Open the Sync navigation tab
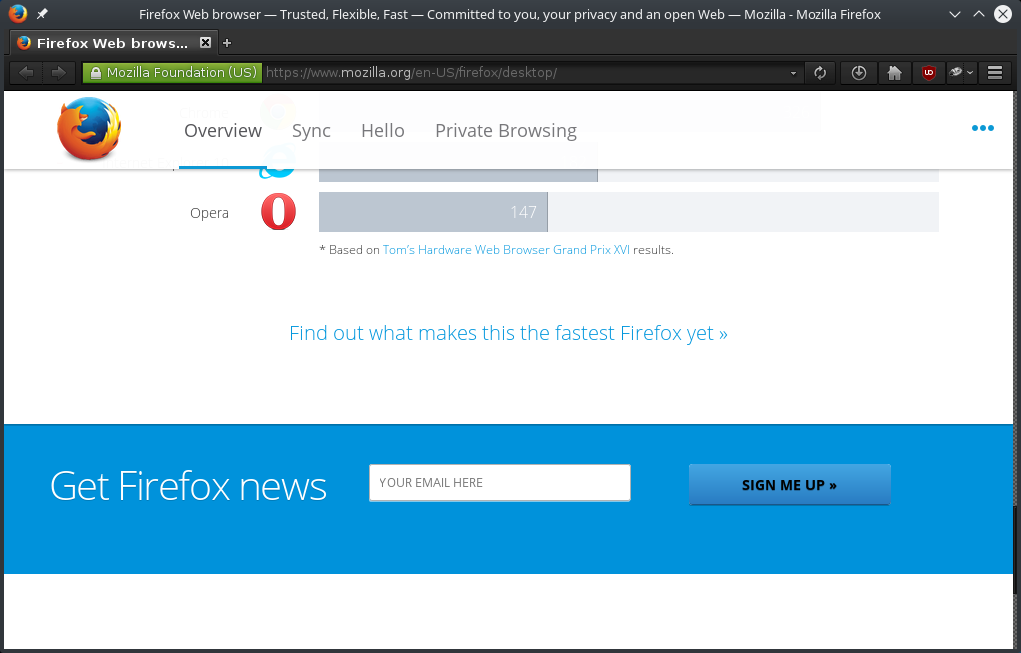The width and height of the screenshot is (1021, 653). coord(311,131)
